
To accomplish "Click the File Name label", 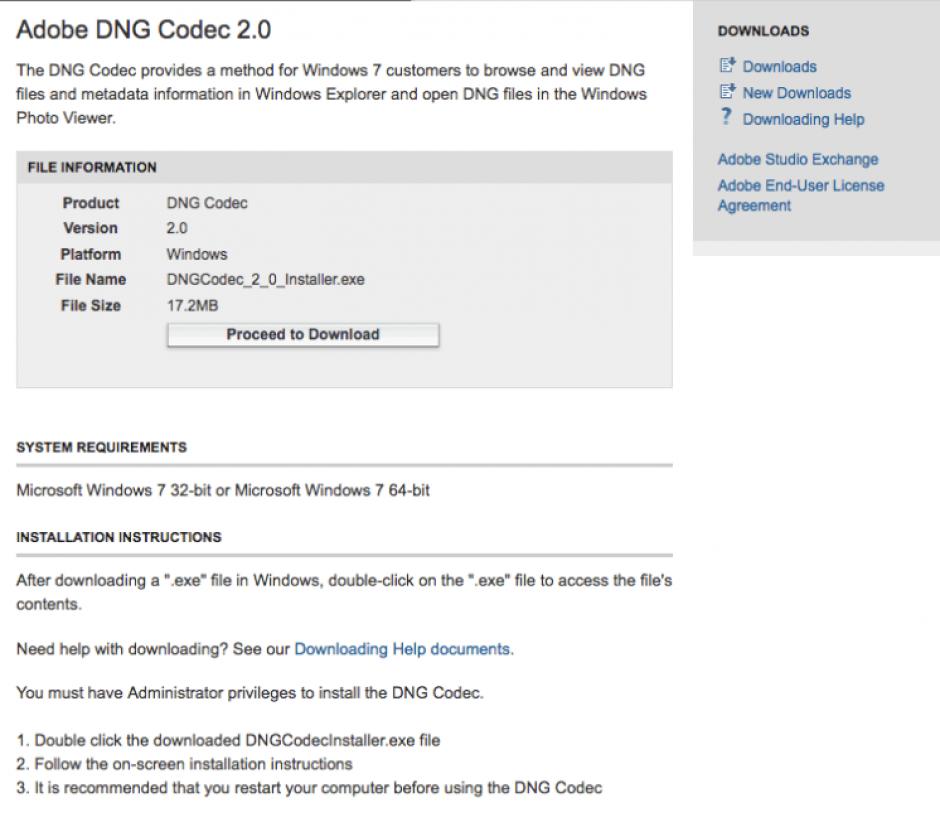I will point(91,279).
